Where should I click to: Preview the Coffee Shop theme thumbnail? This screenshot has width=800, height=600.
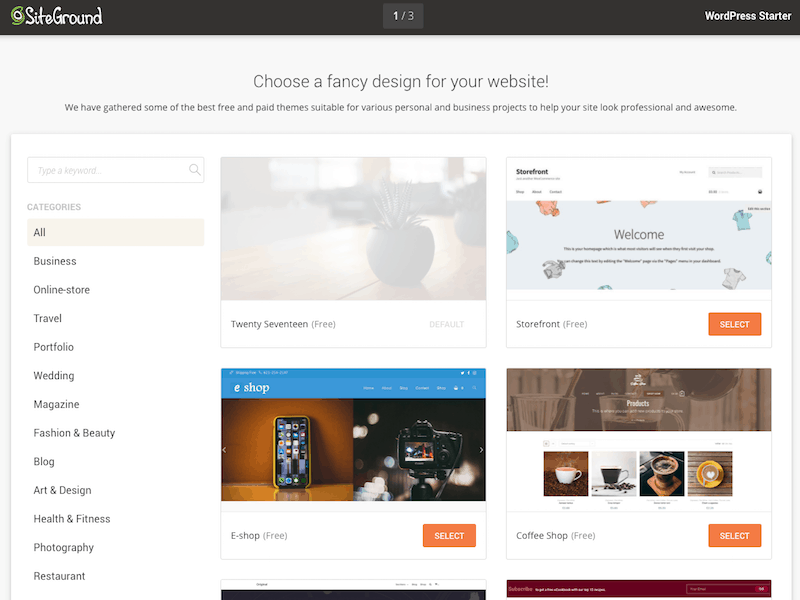point(639,440)
